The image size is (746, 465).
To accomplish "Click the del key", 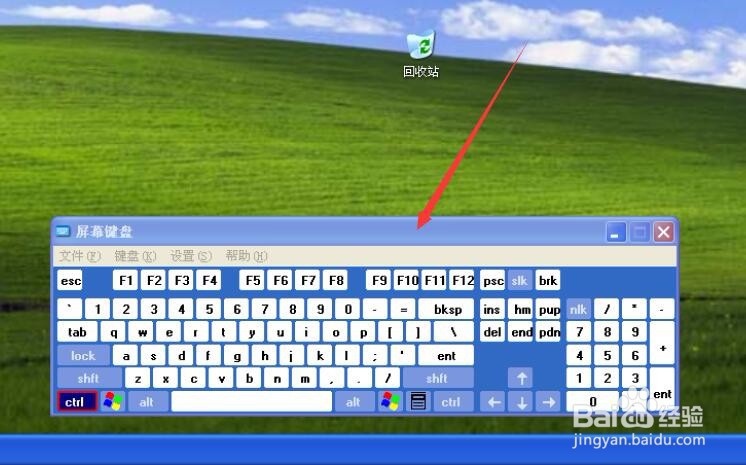I will tap(492, 332).
